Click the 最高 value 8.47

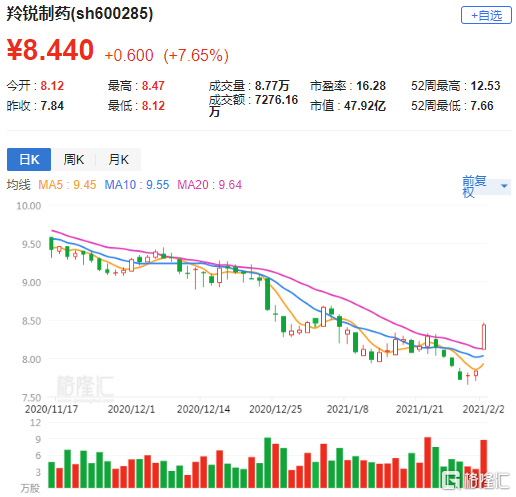point(153,86)
